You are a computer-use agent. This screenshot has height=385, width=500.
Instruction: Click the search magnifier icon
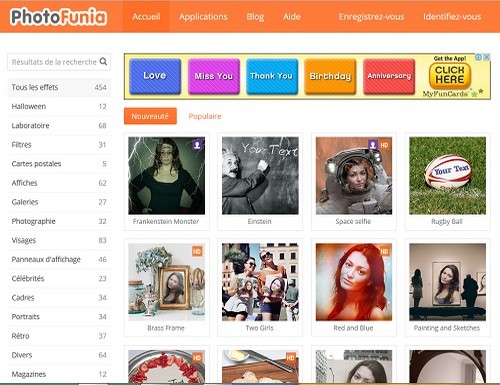pyautogui.click(x=103, y=61)
